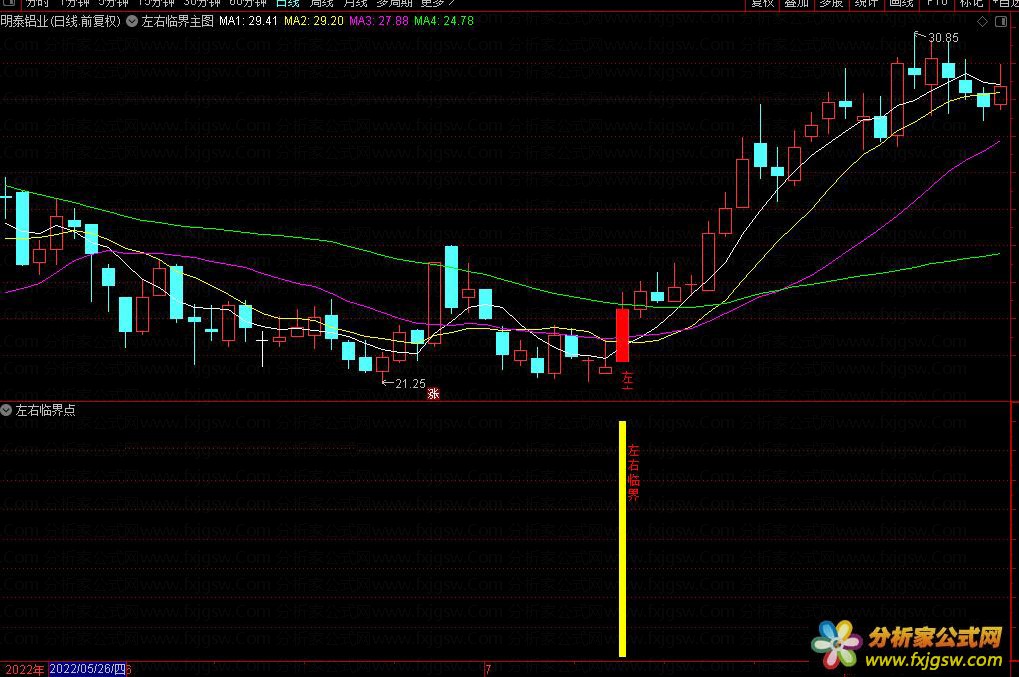Select the 60分钟 period tab
The height and width of the screenshot is (677, 1019).
pyautogui.click(x=248, y=3)
